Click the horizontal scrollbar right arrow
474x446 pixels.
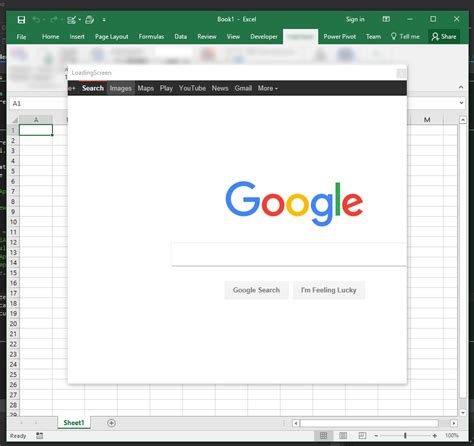tap(454, 423)
